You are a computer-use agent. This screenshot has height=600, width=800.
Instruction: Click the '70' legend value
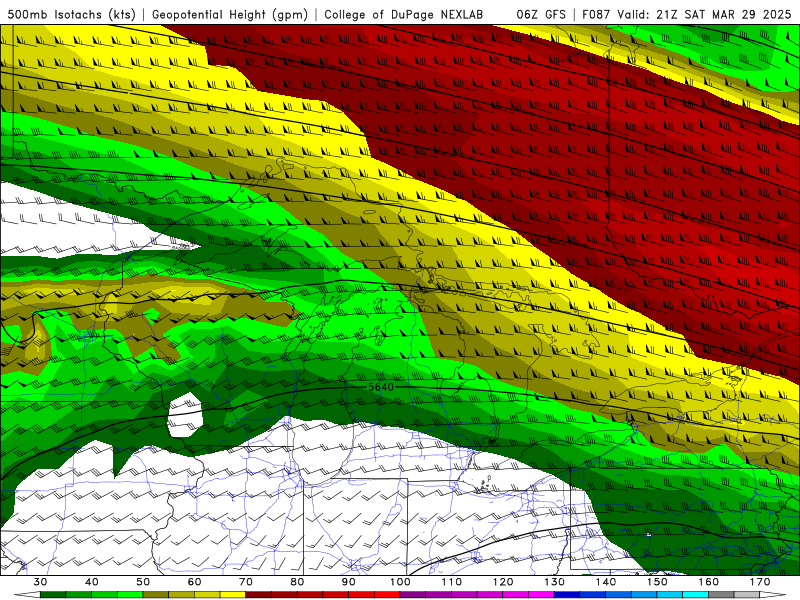click(x=246, y=582)
